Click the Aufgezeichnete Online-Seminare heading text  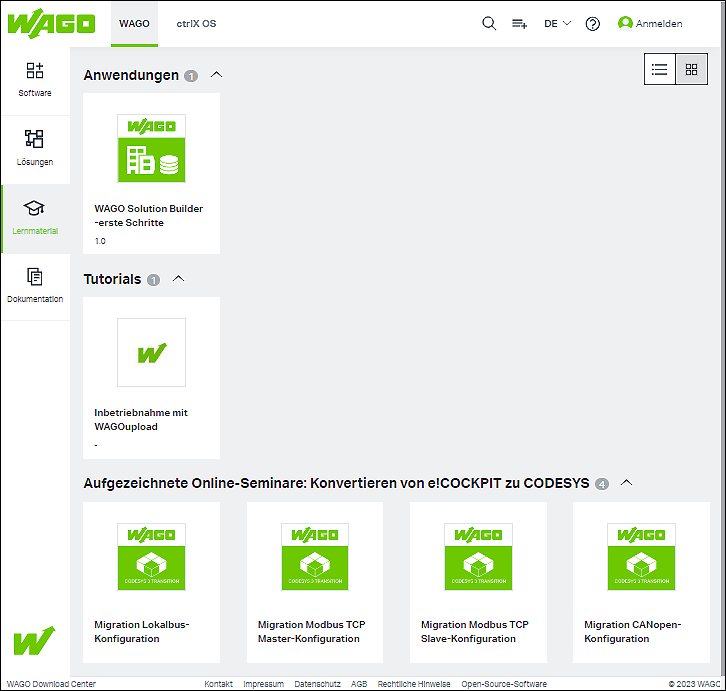[x=336, y=483]
